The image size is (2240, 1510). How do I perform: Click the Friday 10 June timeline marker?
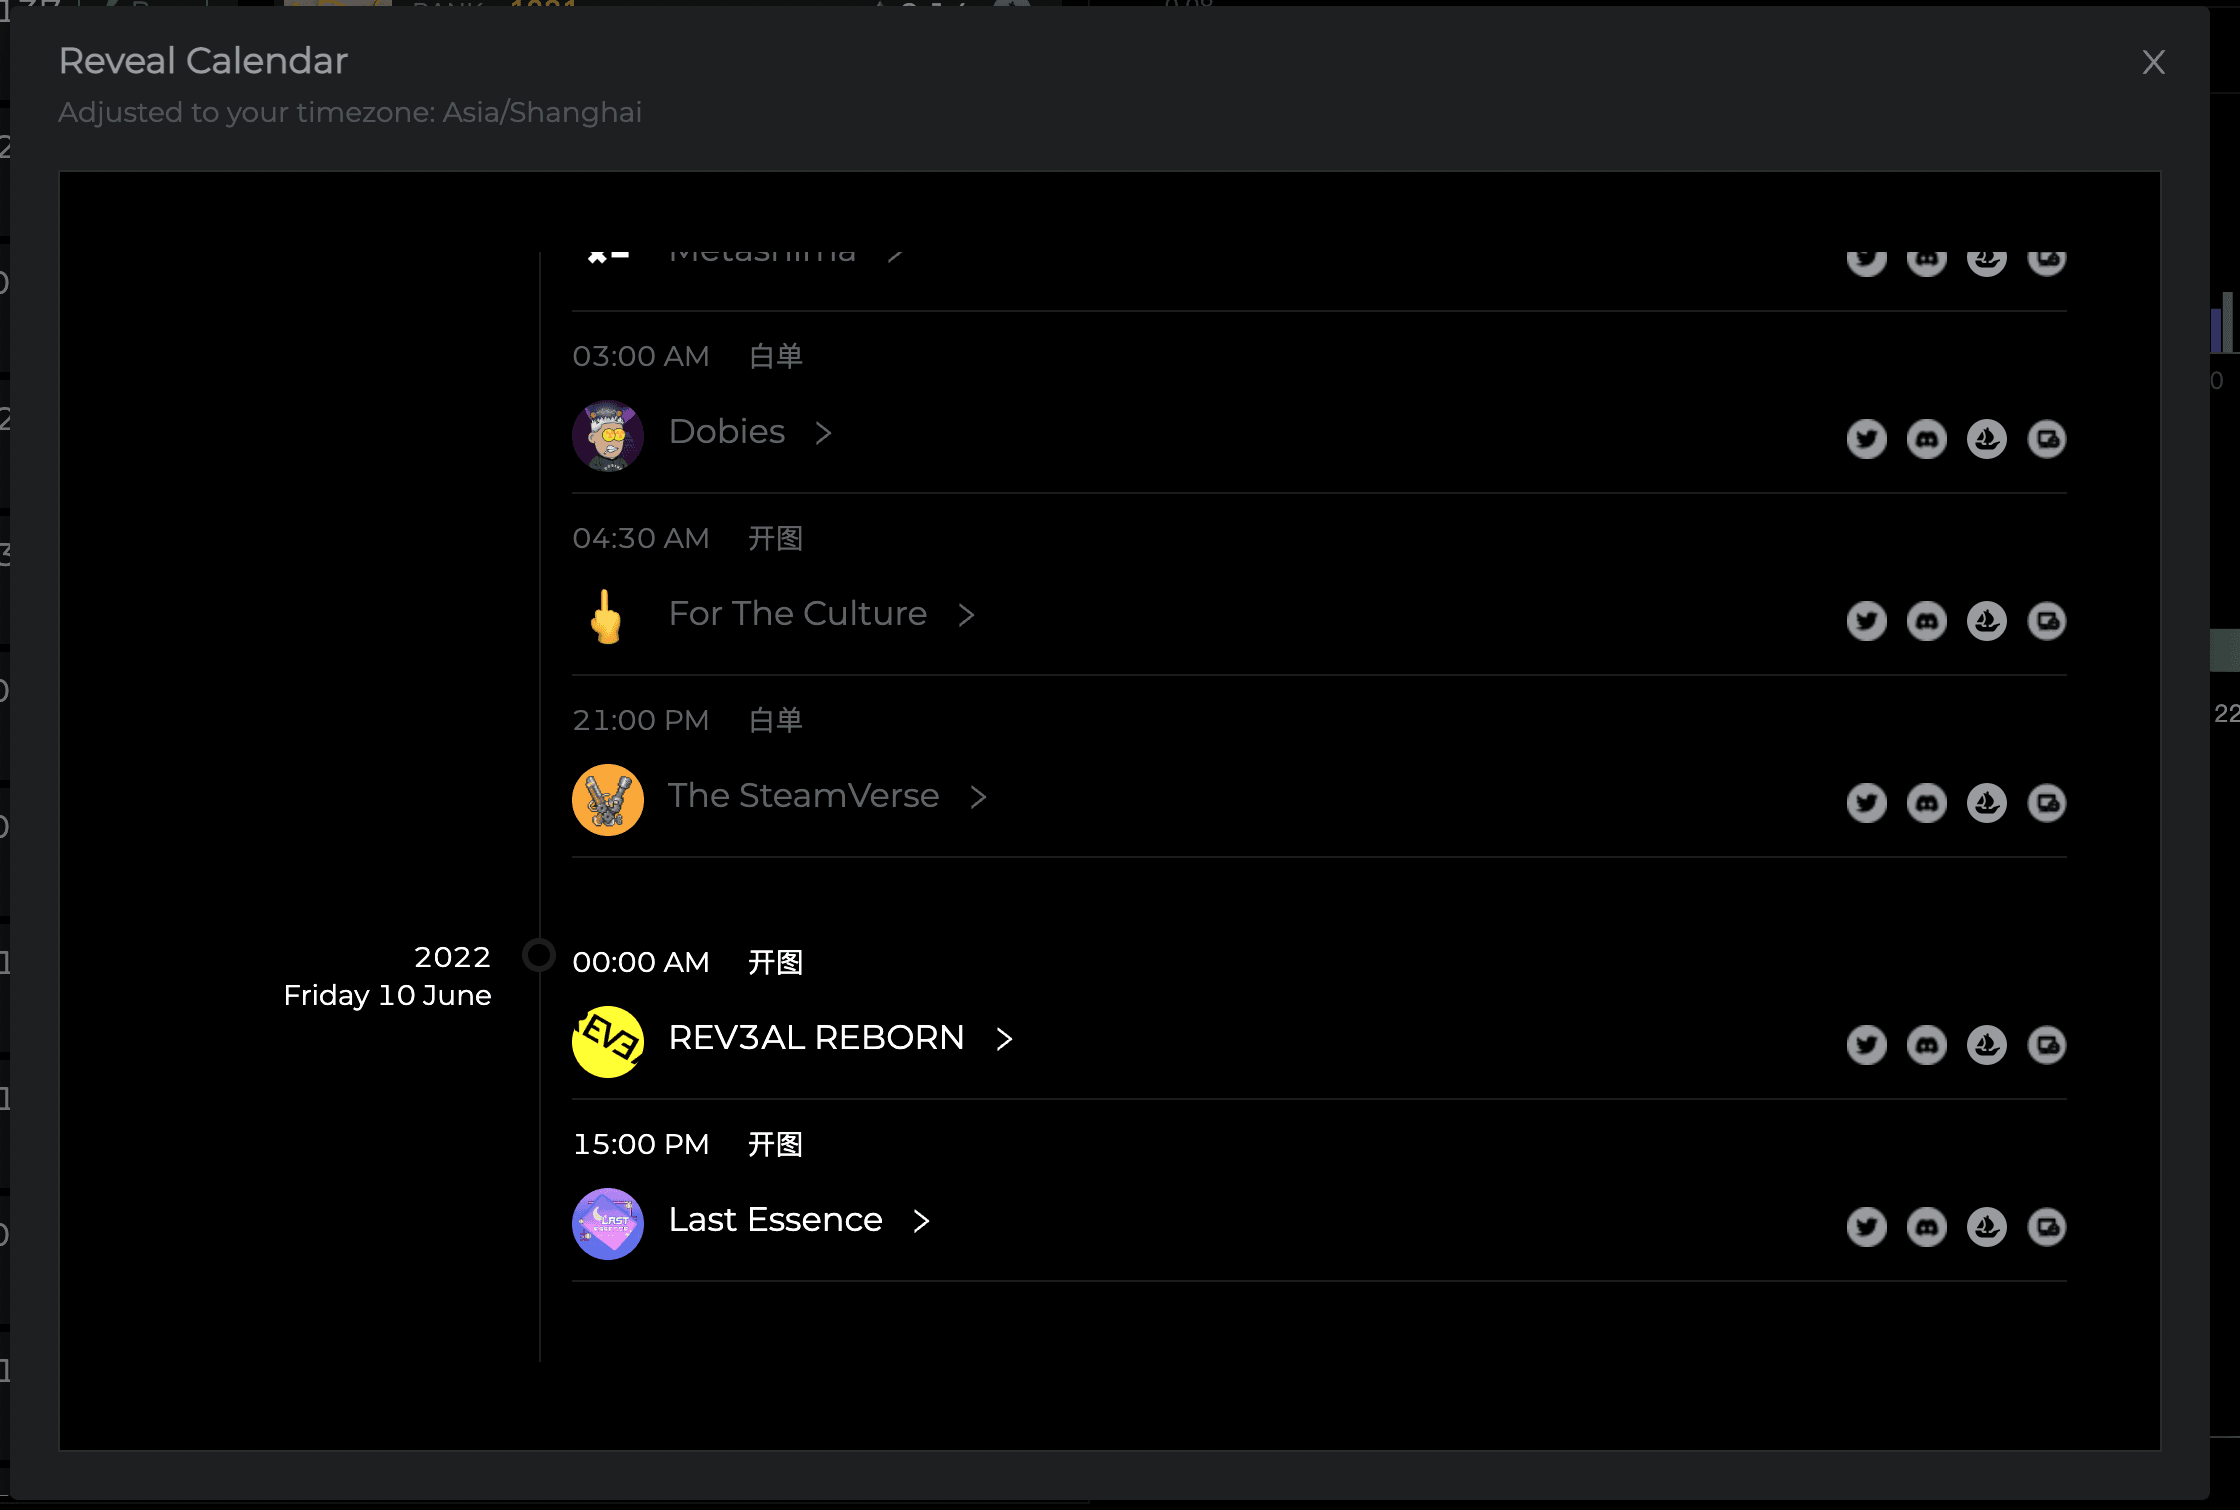[x=539, y=955]
